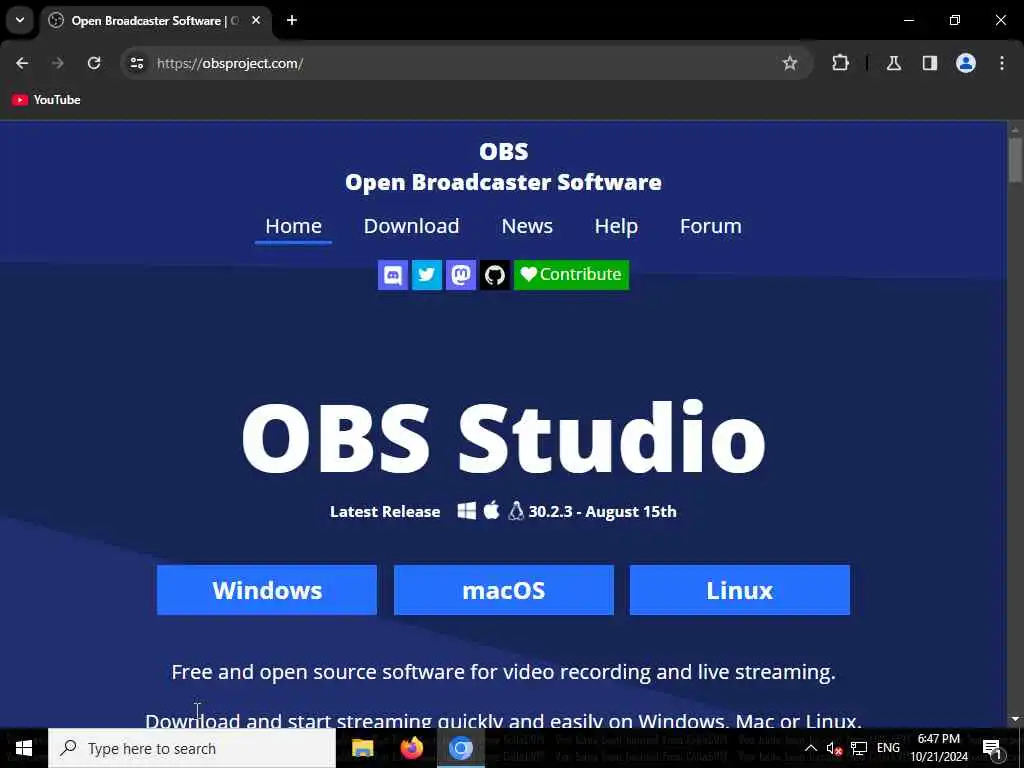1024x768 pixels.
Task: Expand the tab search dropdown arrow
Action: 20,20
